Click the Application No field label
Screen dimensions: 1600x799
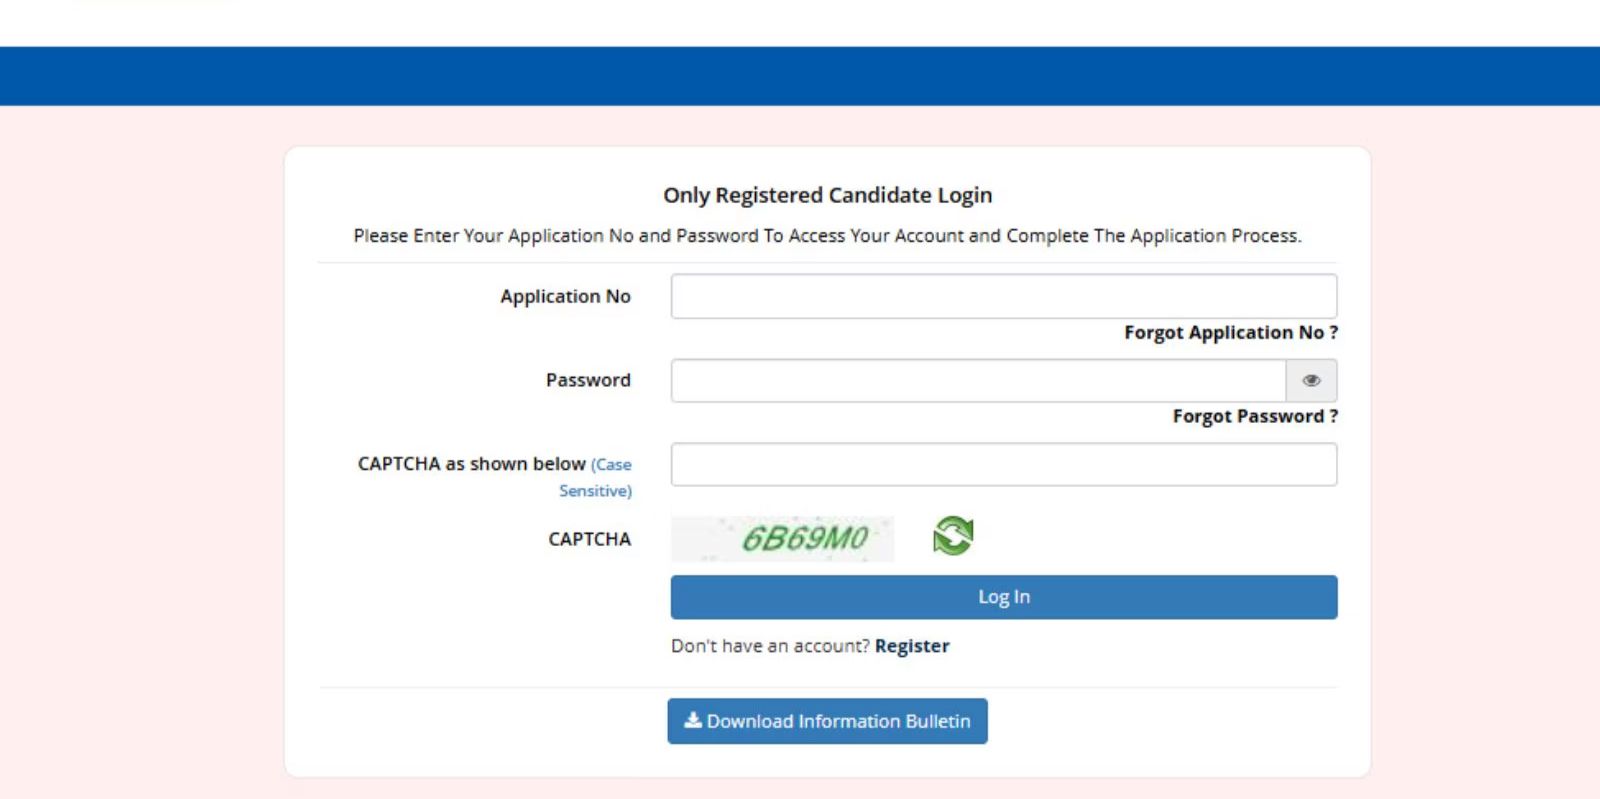[565, 297]
